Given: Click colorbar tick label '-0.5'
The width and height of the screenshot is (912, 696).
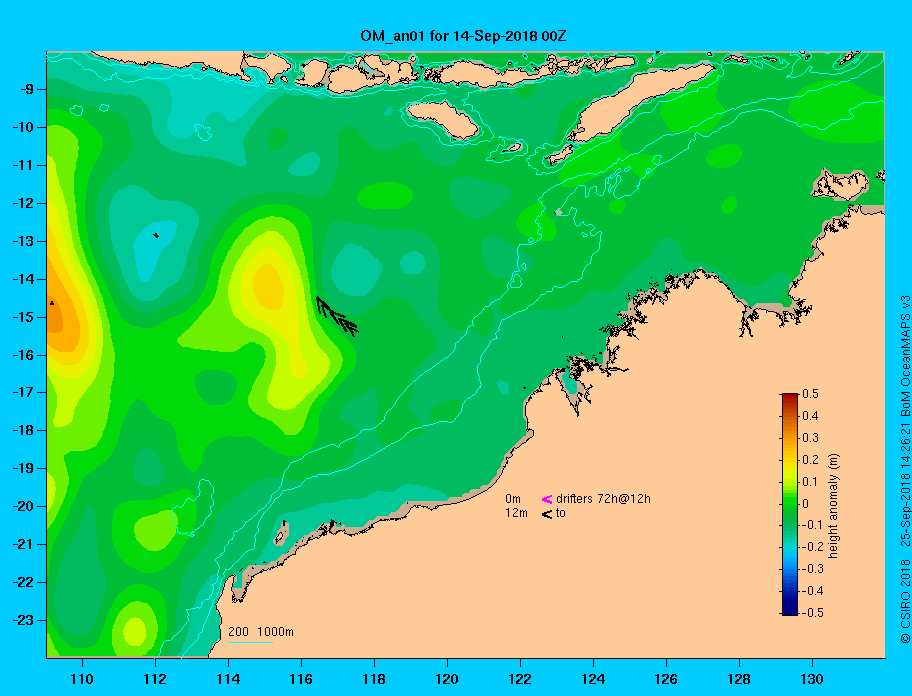Looking at the screenshot, I should coord(813,613).
